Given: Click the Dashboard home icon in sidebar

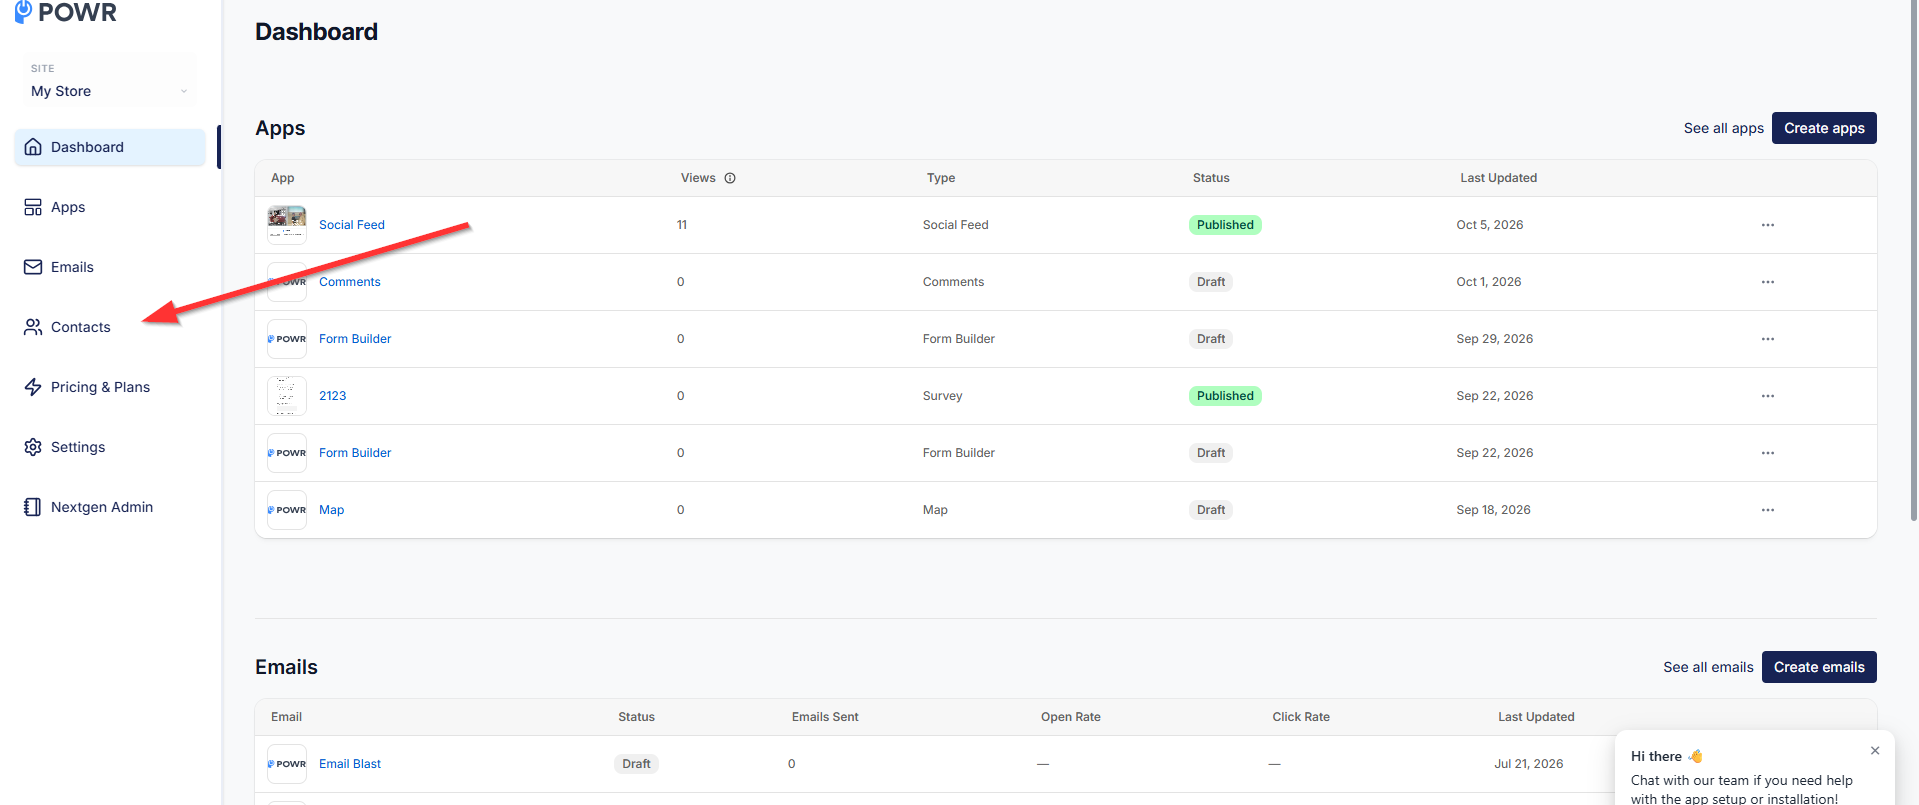Looking at the screenshot, I should pos(33,147).
